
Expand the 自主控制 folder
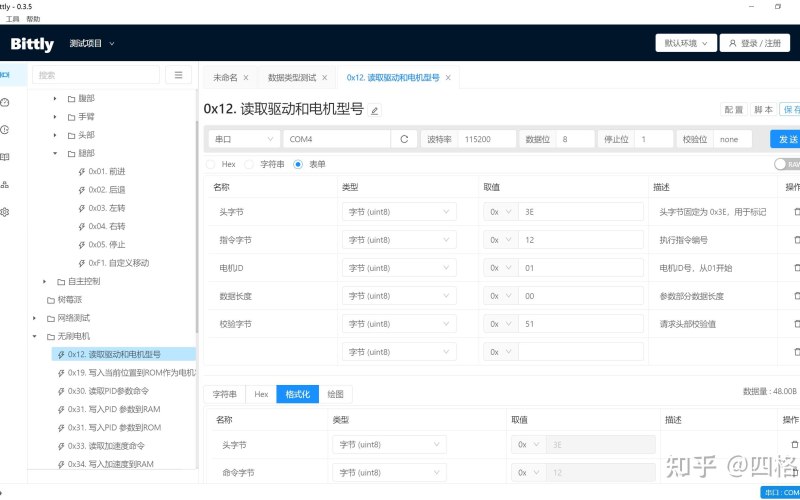click(x=45, y=281)
